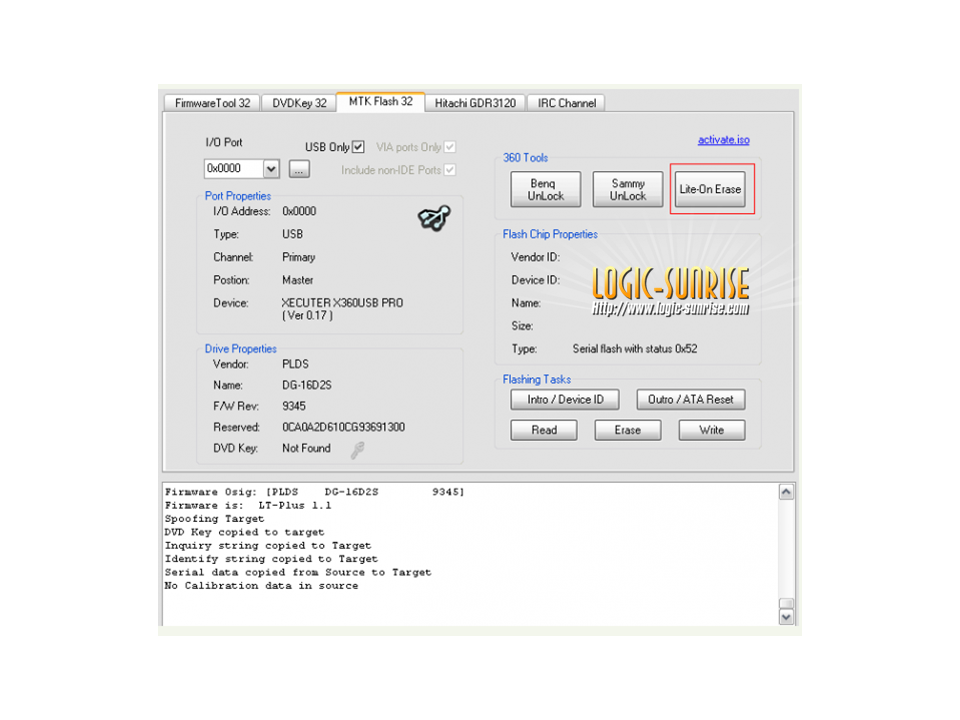Click the Channel value 'Primary'
This screenshot has height=720, width=960.
(299, 257)
